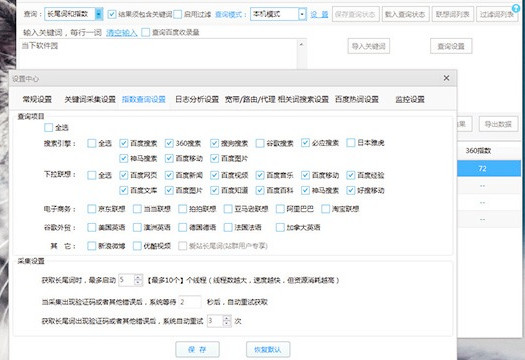Switch to 宽带/路由/代理 tab
This screenshot has width=525, height=360.
(250, 99)
